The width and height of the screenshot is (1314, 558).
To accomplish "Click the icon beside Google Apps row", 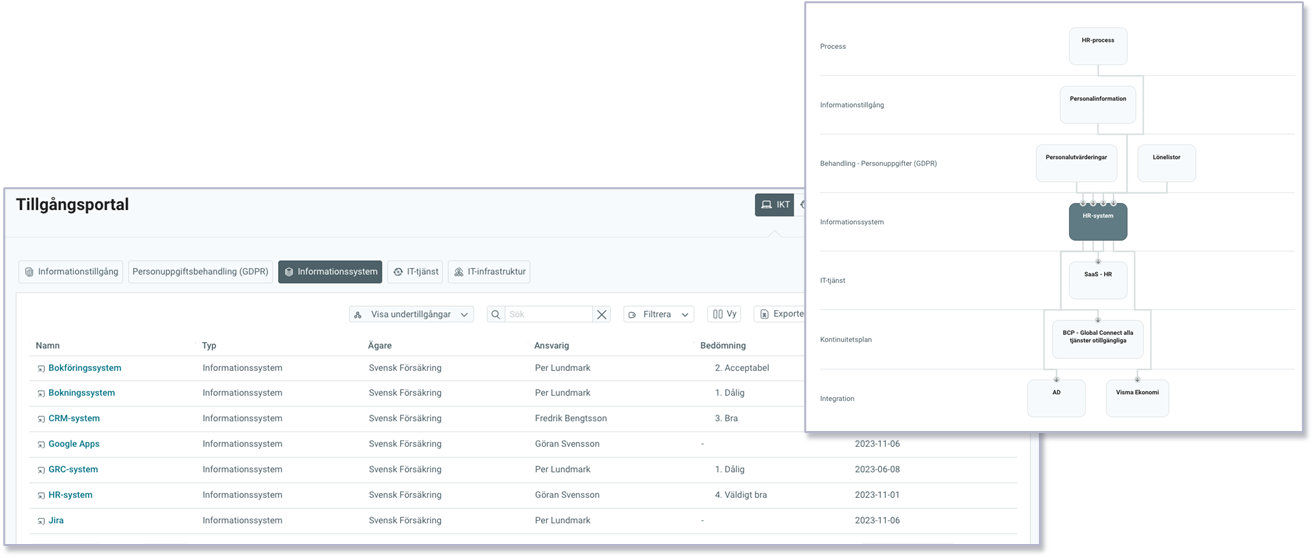I will (x=41, y=444).
